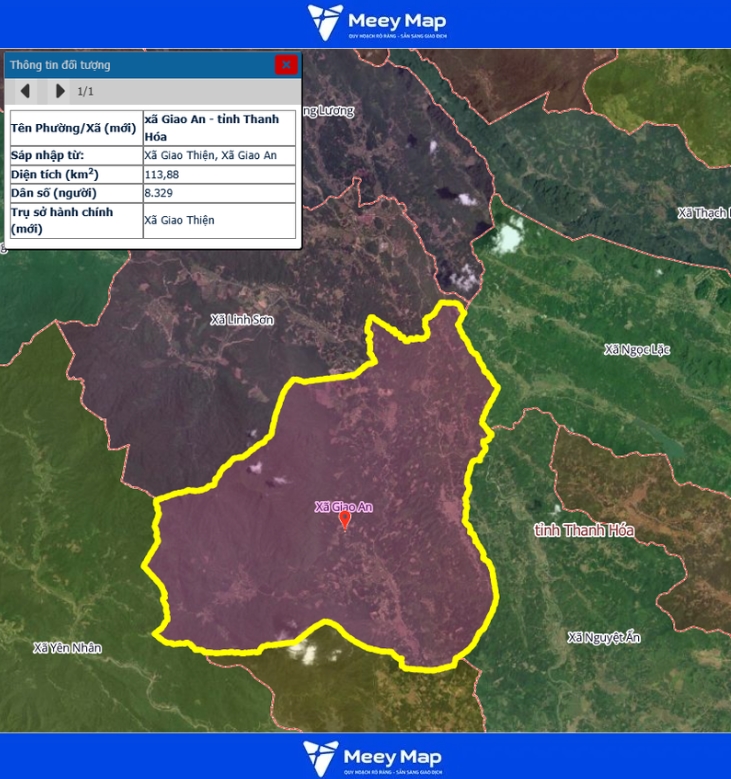Screen dimensions: 731x779
Task: Go to the previous object record arrow
Action: pos(26,91)
